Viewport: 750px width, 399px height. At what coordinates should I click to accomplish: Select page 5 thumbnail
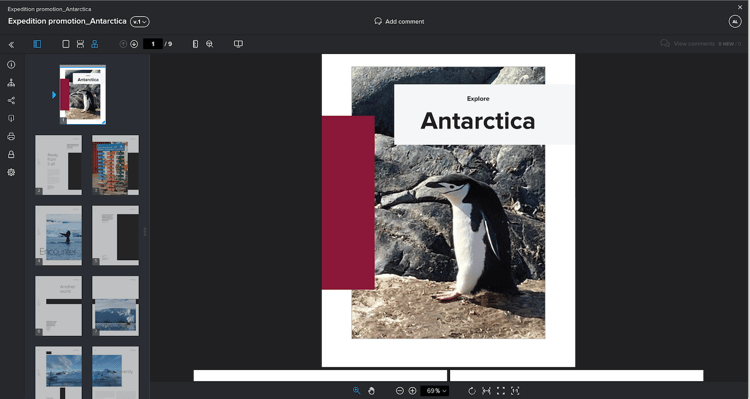pos(115,235)
